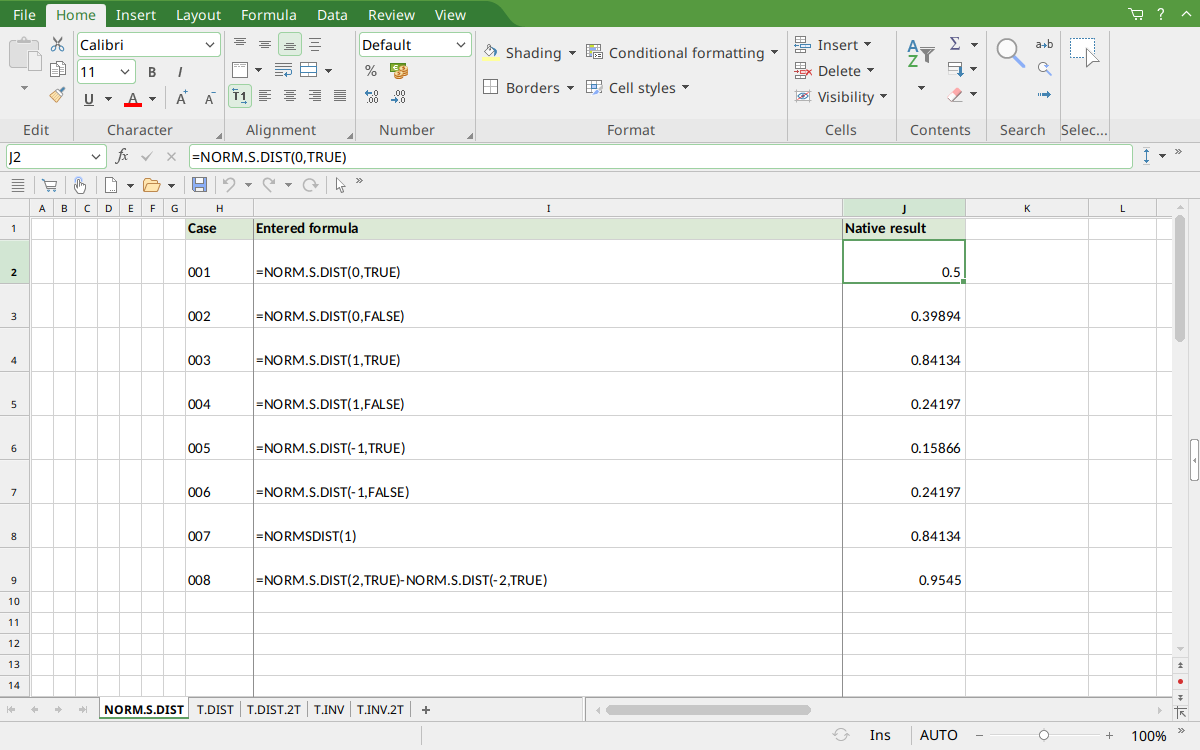Viewport: 1200px width, 750px height.
Task: Decrease font size with A- icon
Action: tap(210, 98)
